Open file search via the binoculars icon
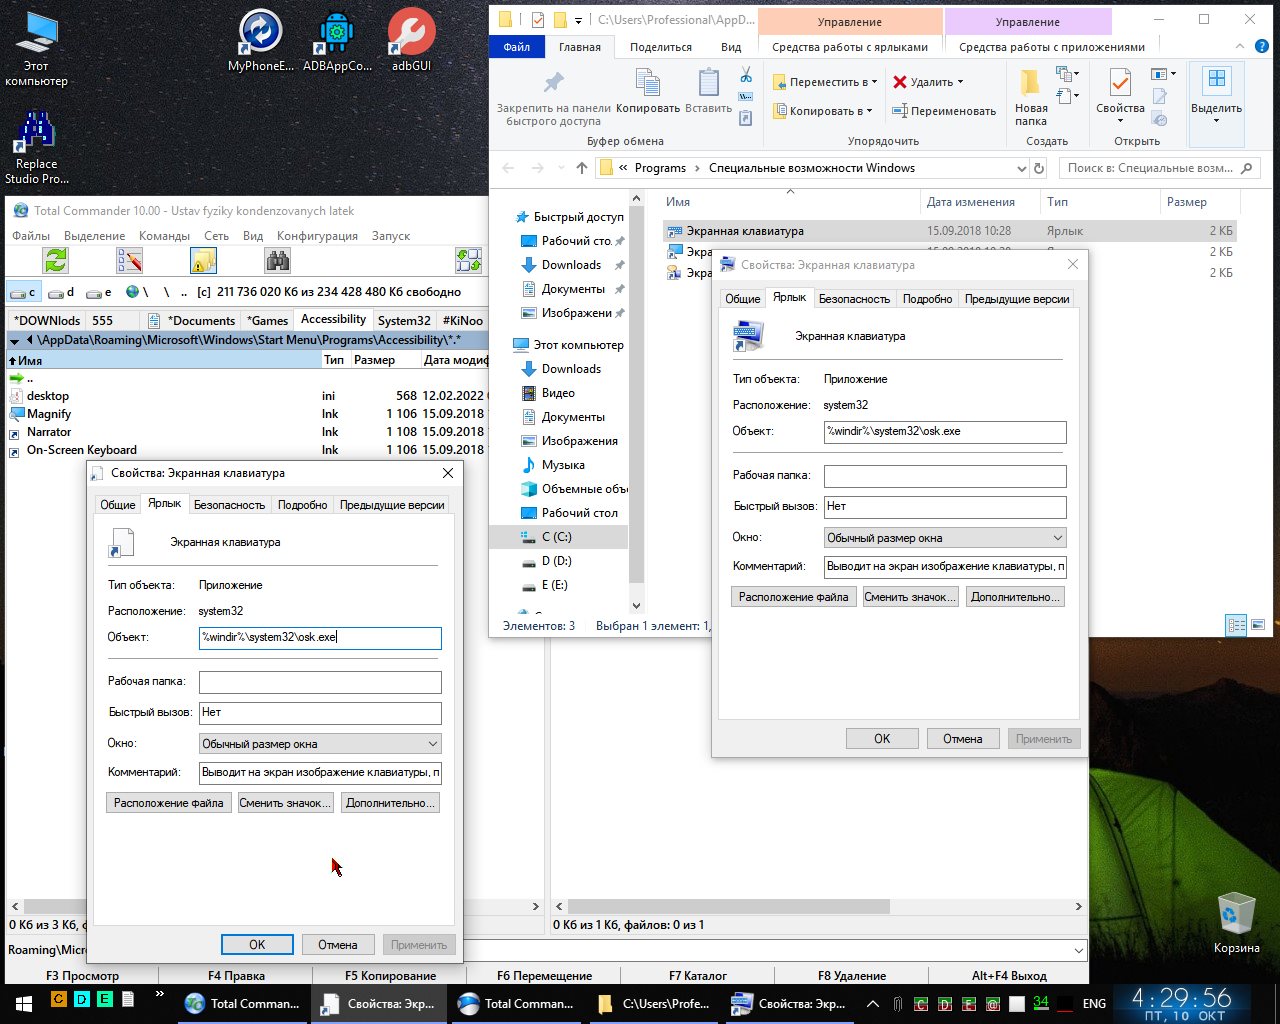 tap(278, 261)
